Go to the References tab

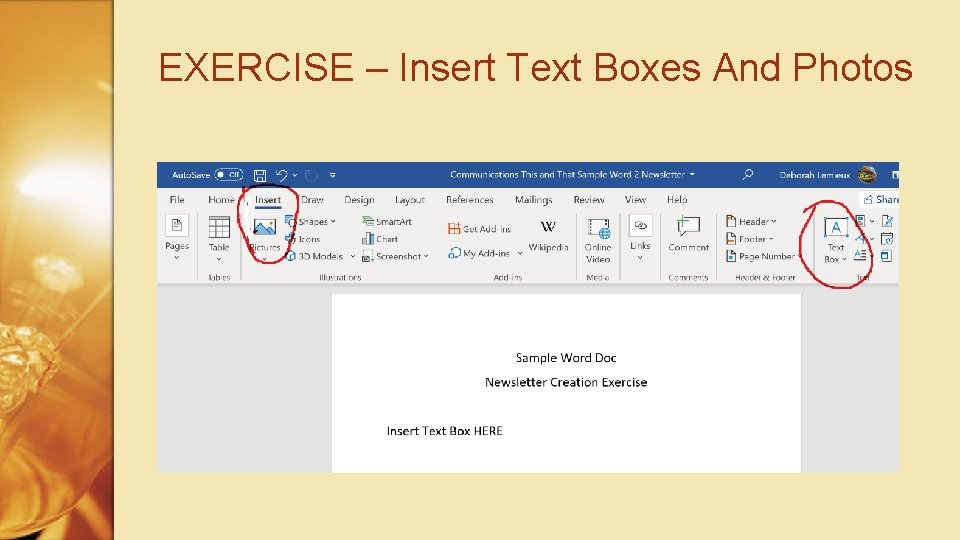pos(470,200)
